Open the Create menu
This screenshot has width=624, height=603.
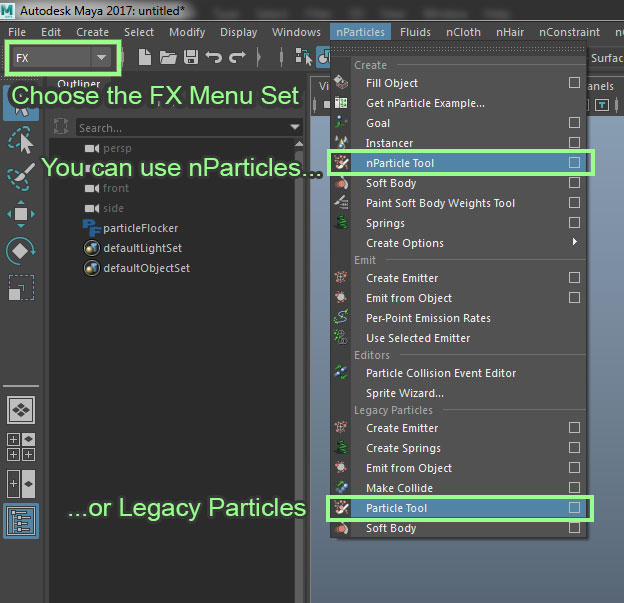click(x=92, y=32)
